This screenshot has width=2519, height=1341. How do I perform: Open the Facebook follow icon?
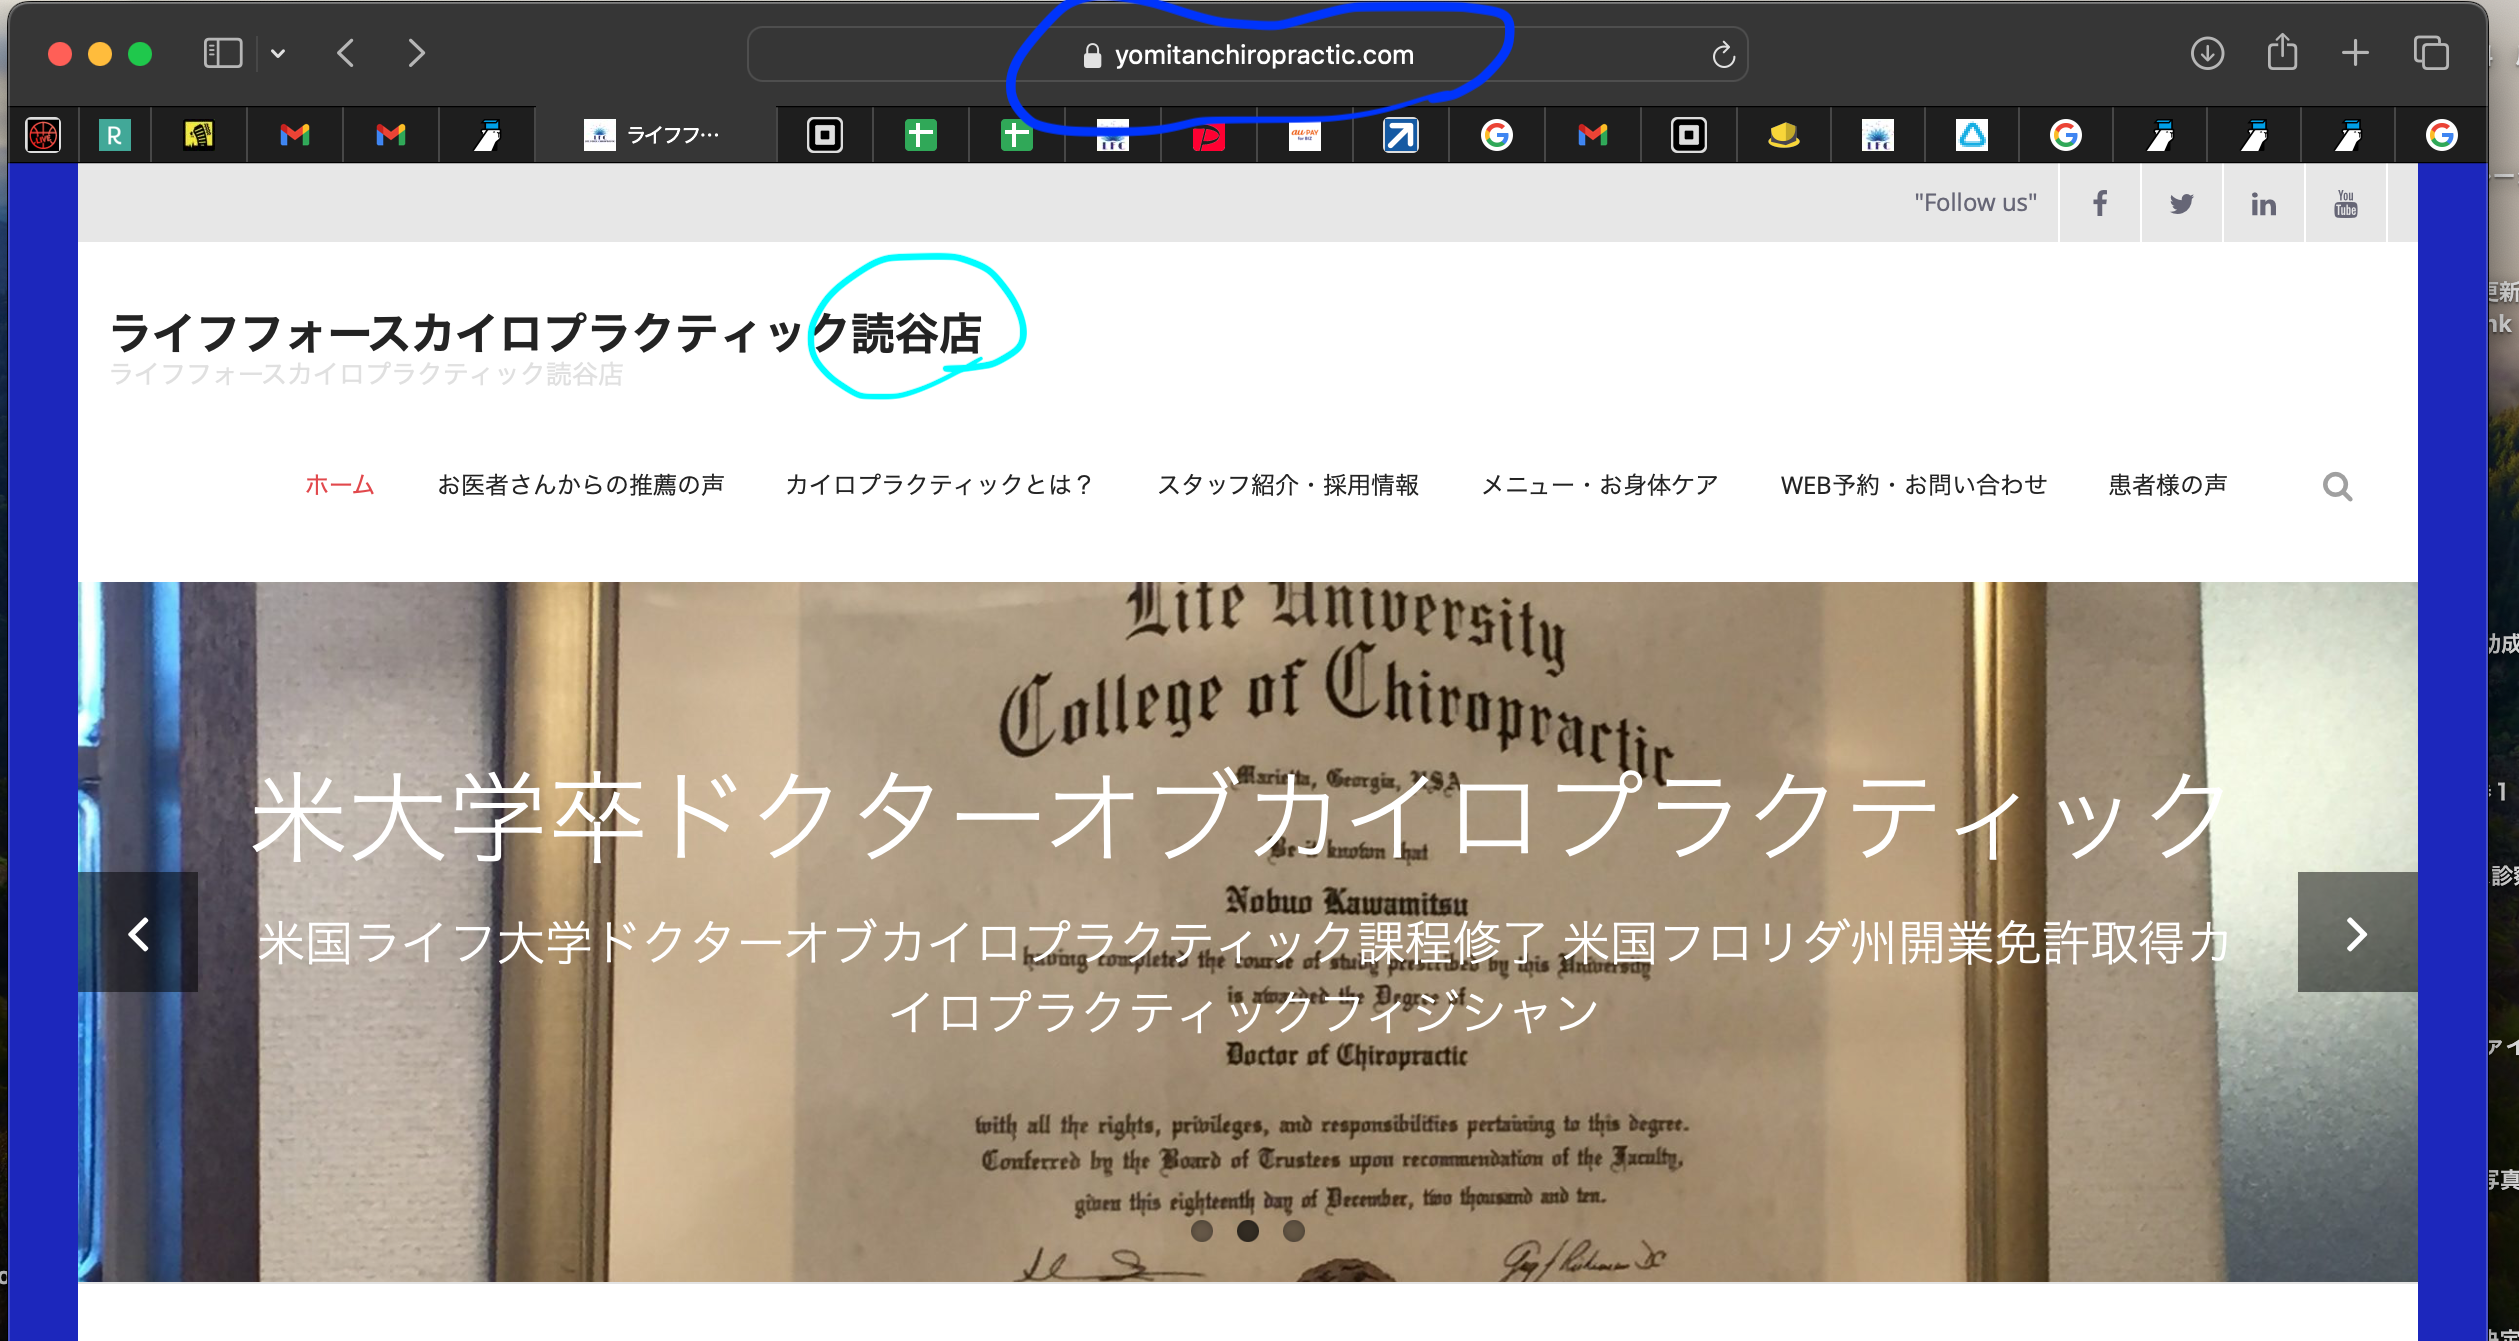click(2100, 203)
